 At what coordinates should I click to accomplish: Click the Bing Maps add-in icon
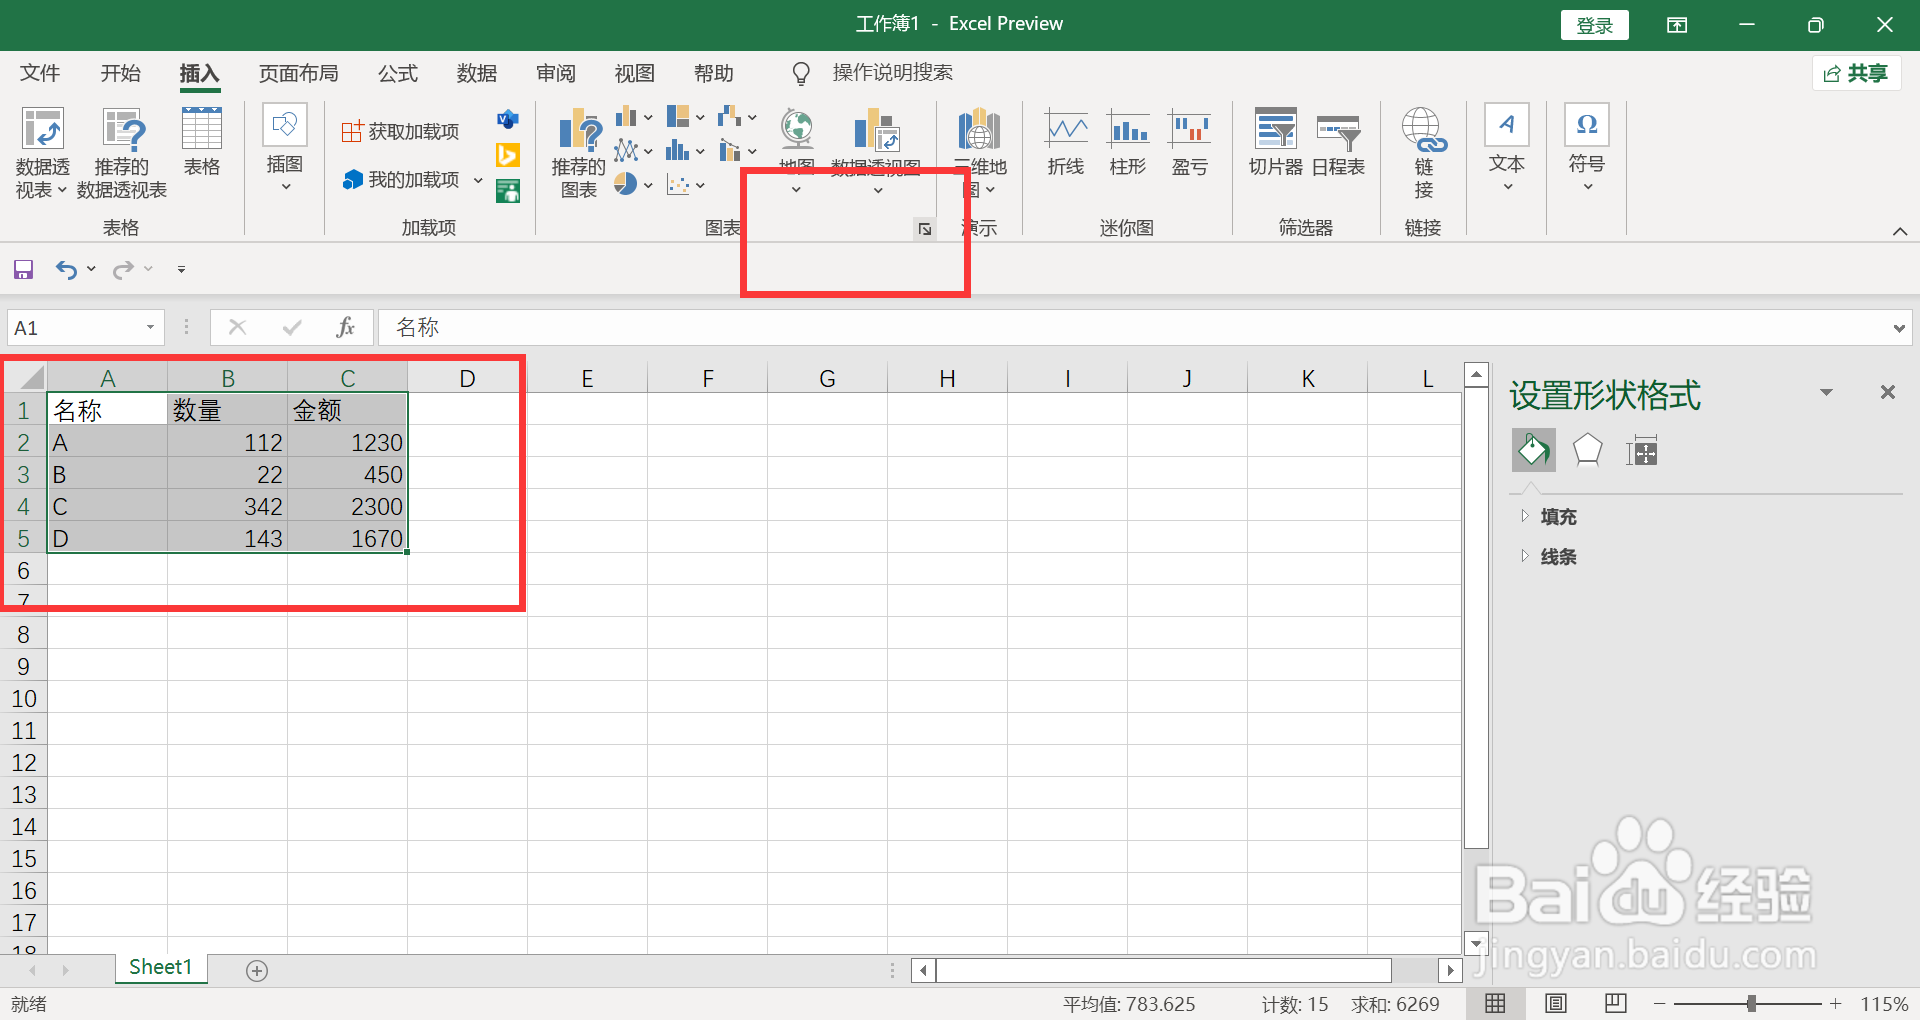tap(508, 155)
